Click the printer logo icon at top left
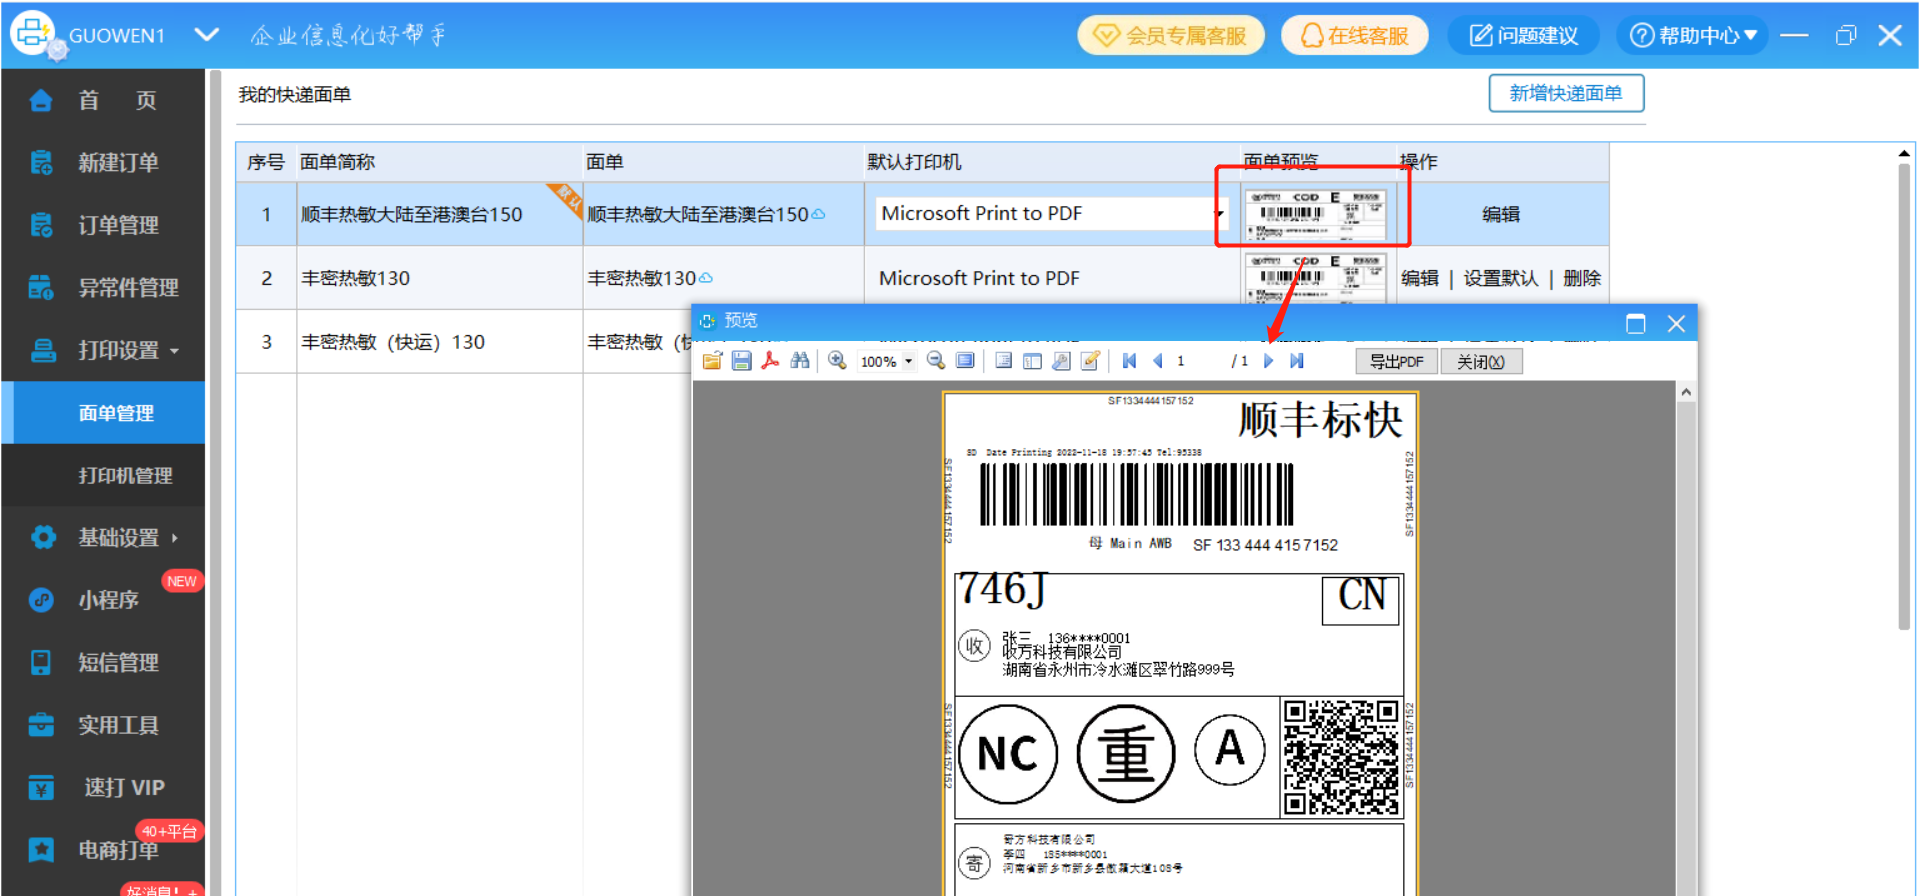1920x896 pixels. point(33,33)
